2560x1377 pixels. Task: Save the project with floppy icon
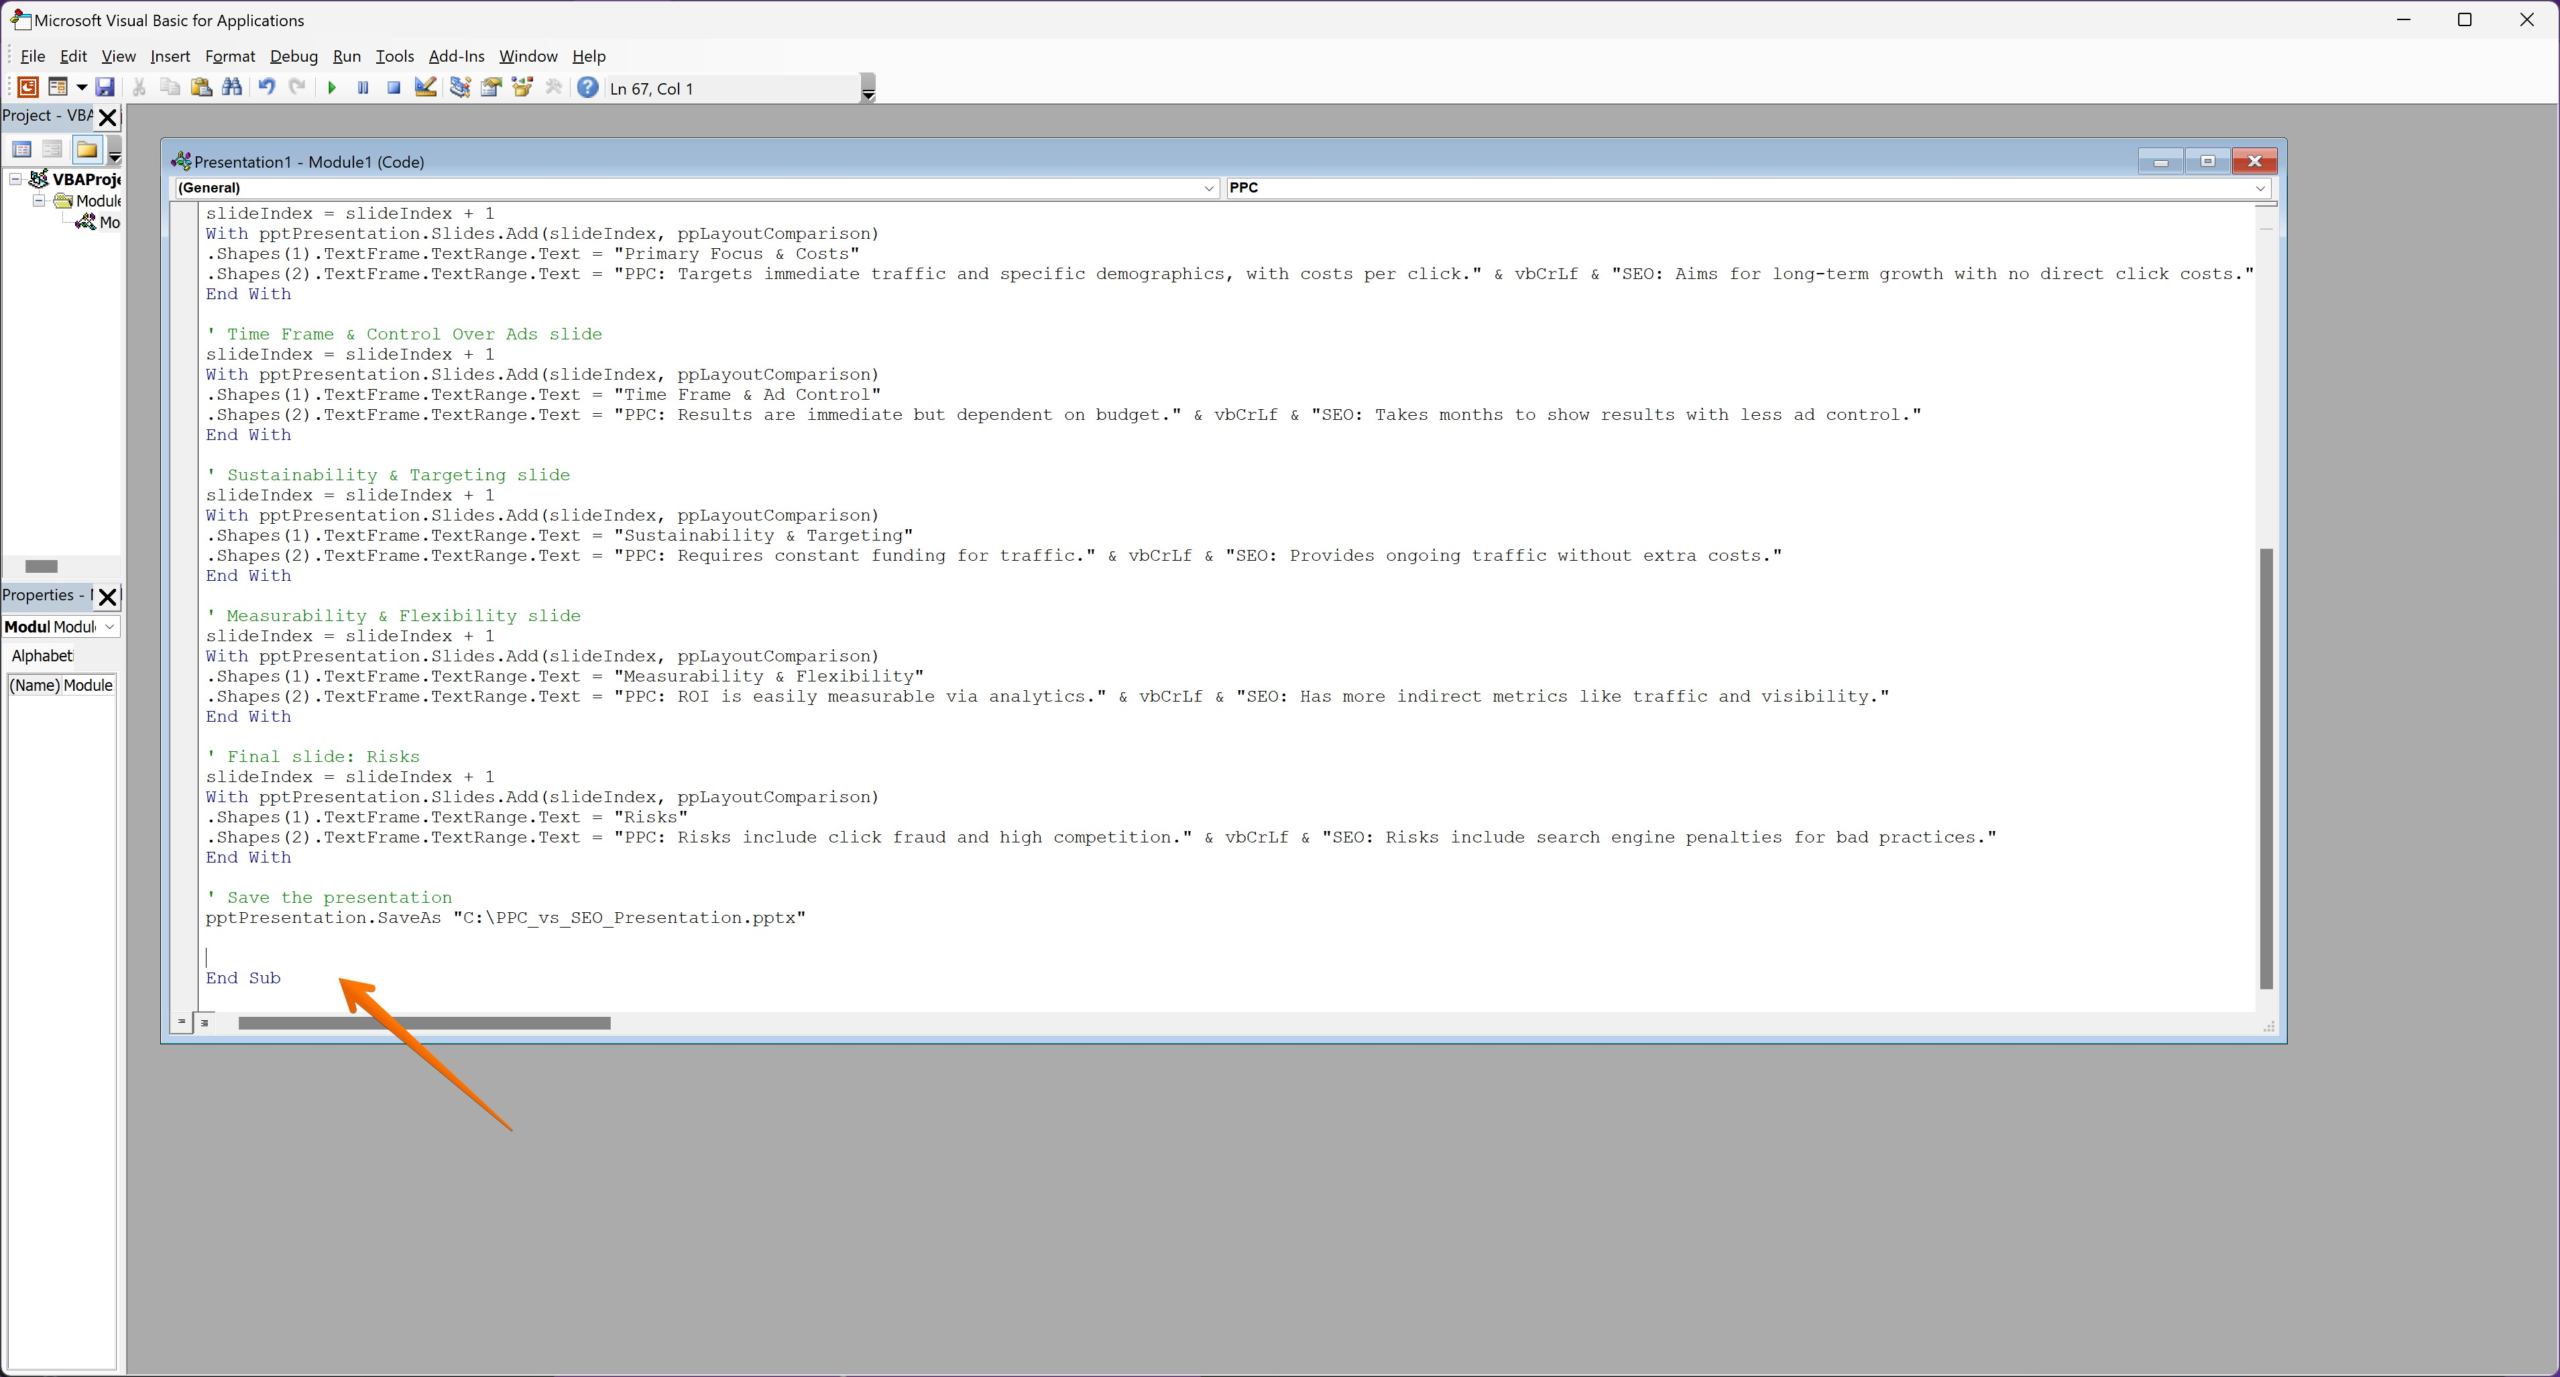pos(105,88)
